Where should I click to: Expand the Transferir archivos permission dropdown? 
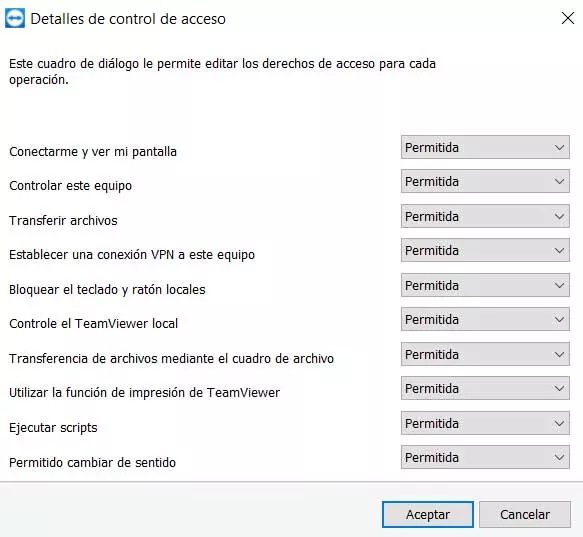pos(485,216)
